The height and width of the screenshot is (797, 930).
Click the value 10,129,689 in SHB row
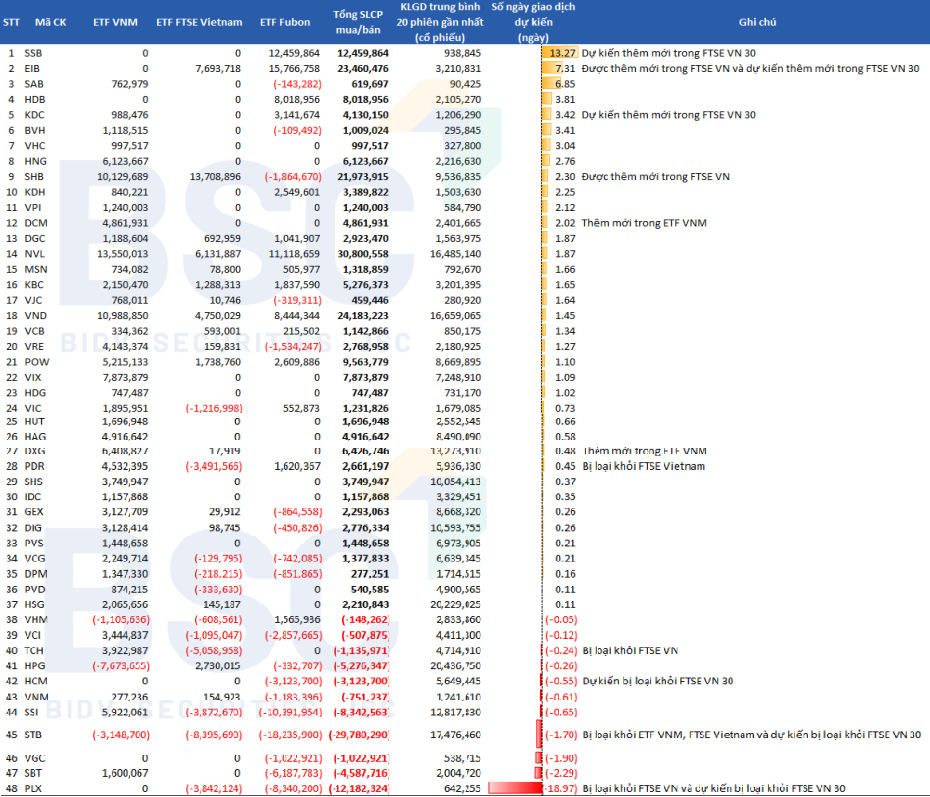click(123, 177)
